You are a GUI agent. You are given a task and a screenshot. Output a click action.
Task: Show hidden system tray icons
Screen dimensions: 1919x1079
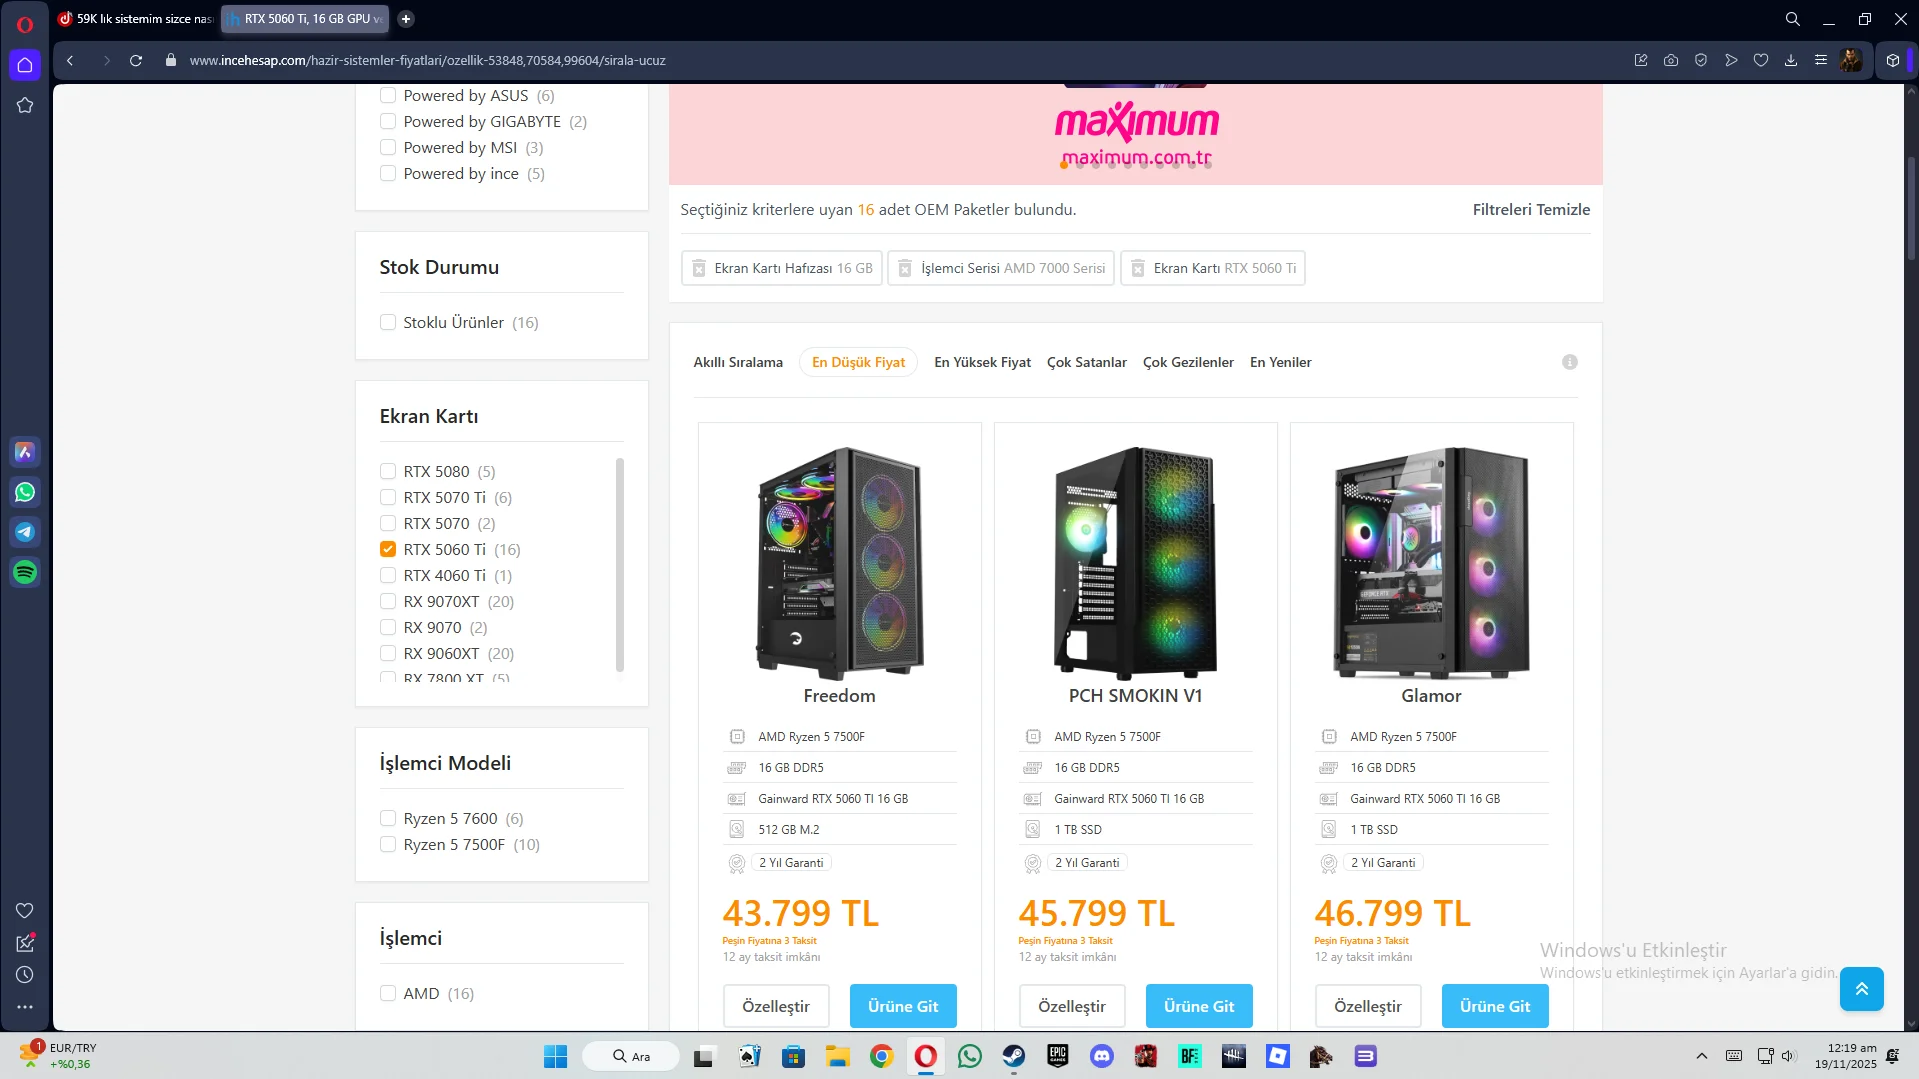pos(1702,1056)
